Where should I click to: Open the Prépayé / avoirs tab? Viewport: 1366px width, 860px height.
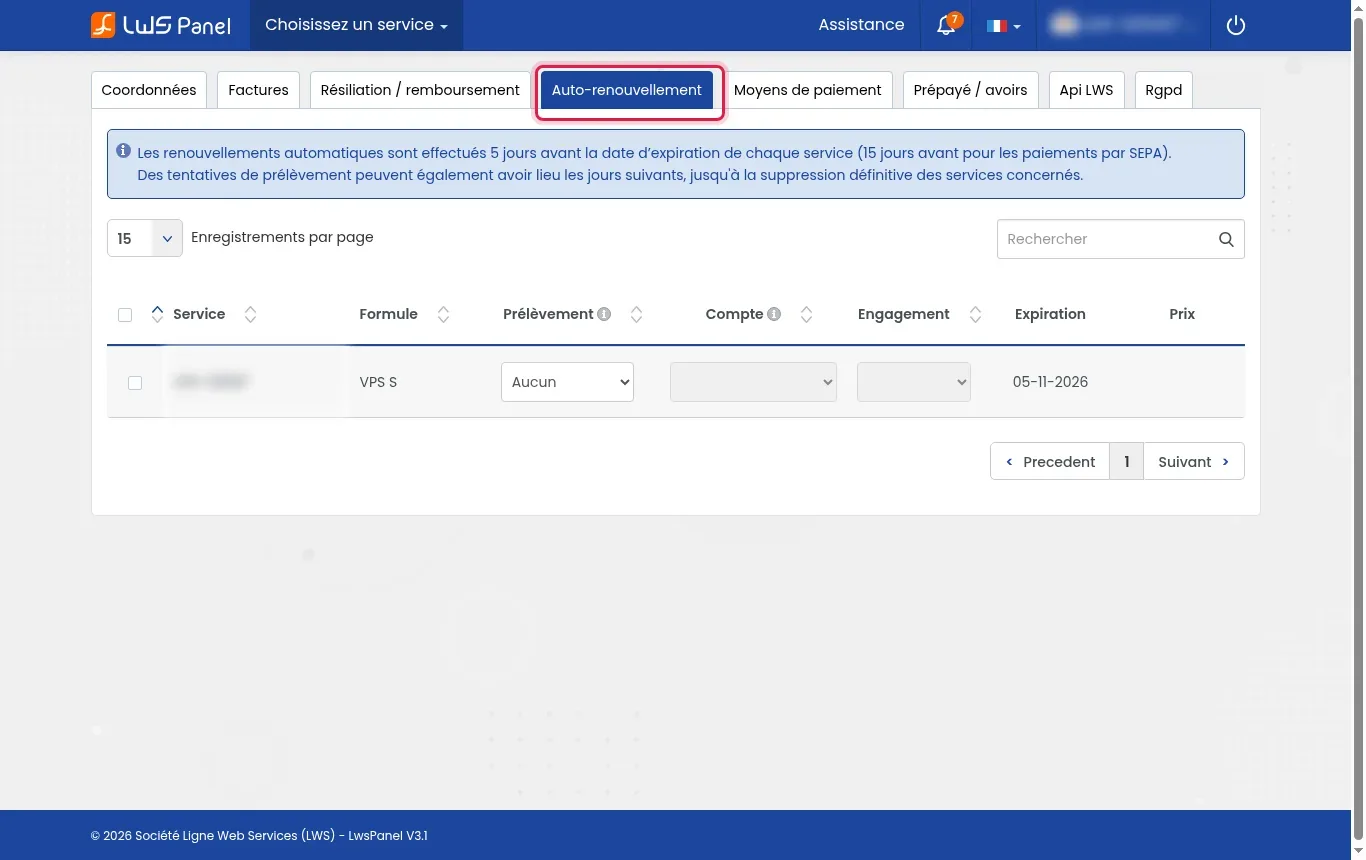pyautogui.click(x=971, y=90)
